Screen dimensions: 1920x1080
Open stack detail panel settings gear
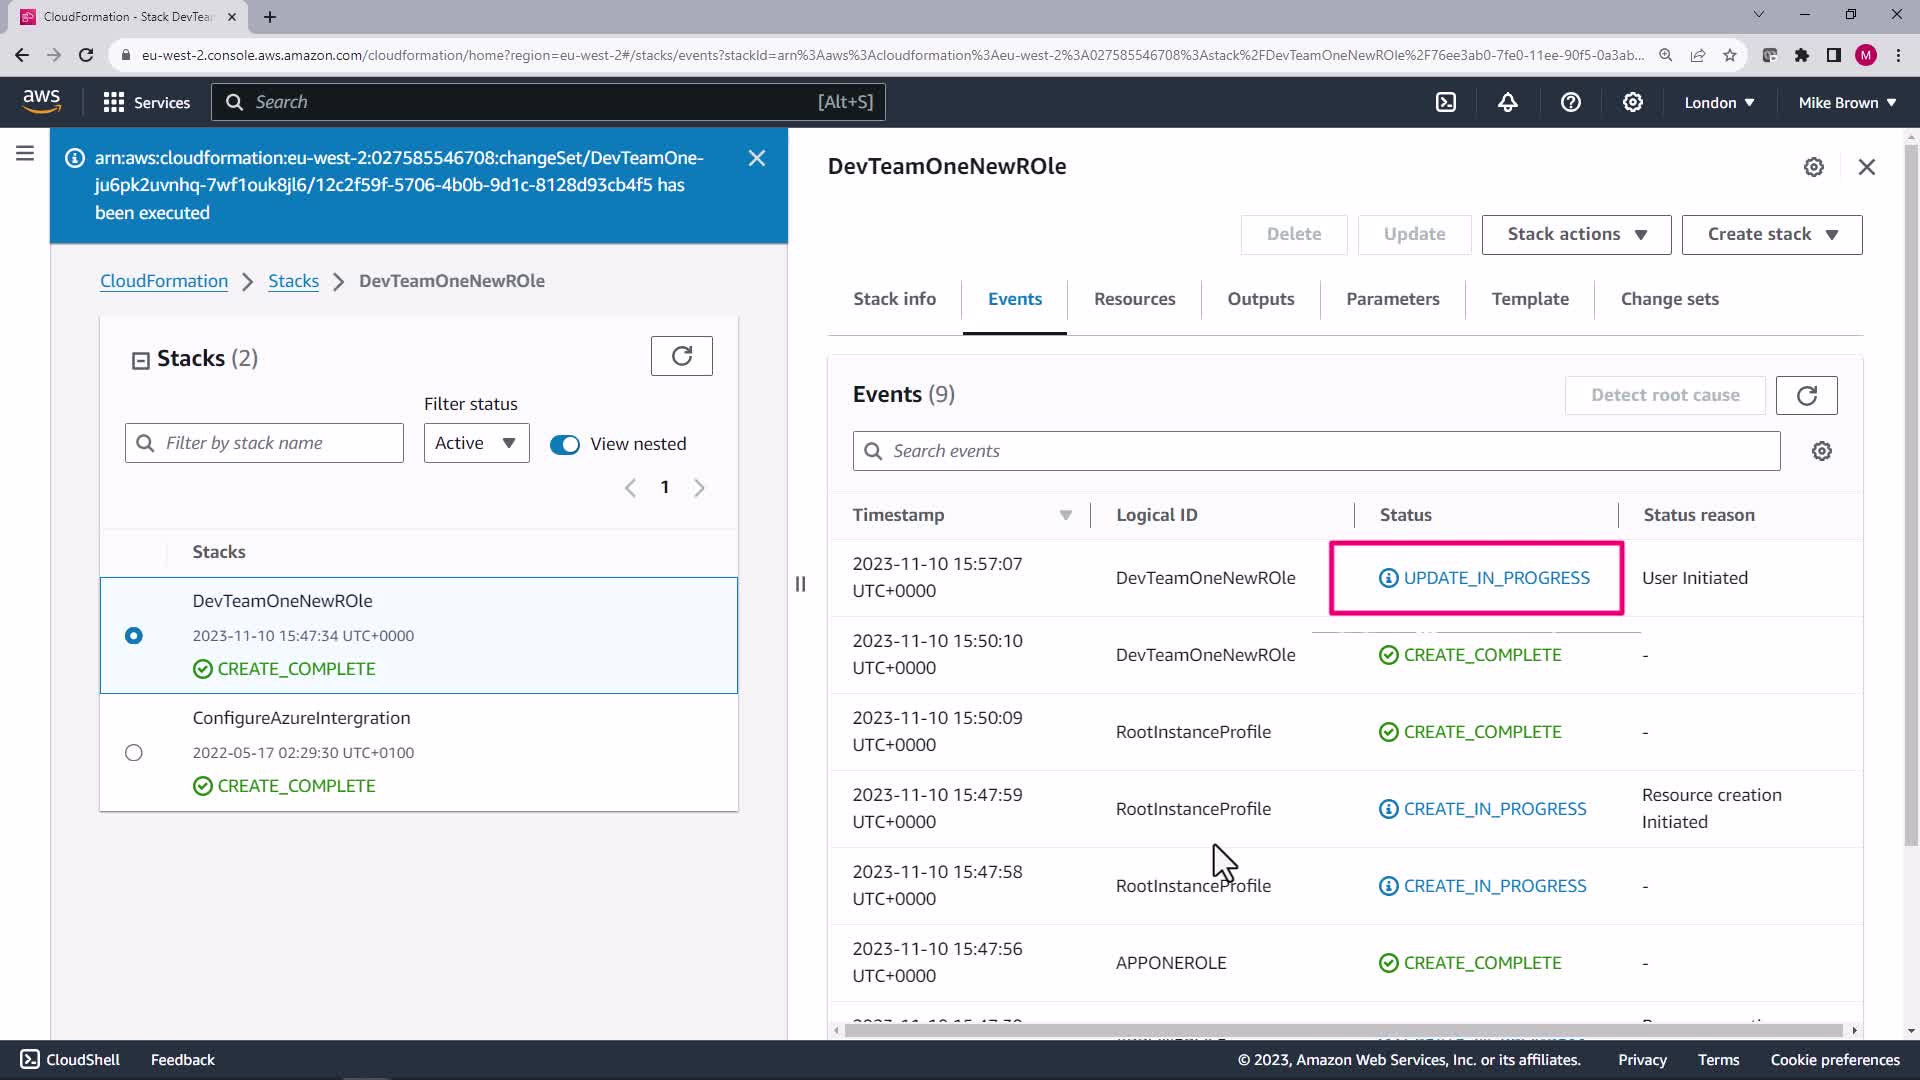pos(1813,167)
